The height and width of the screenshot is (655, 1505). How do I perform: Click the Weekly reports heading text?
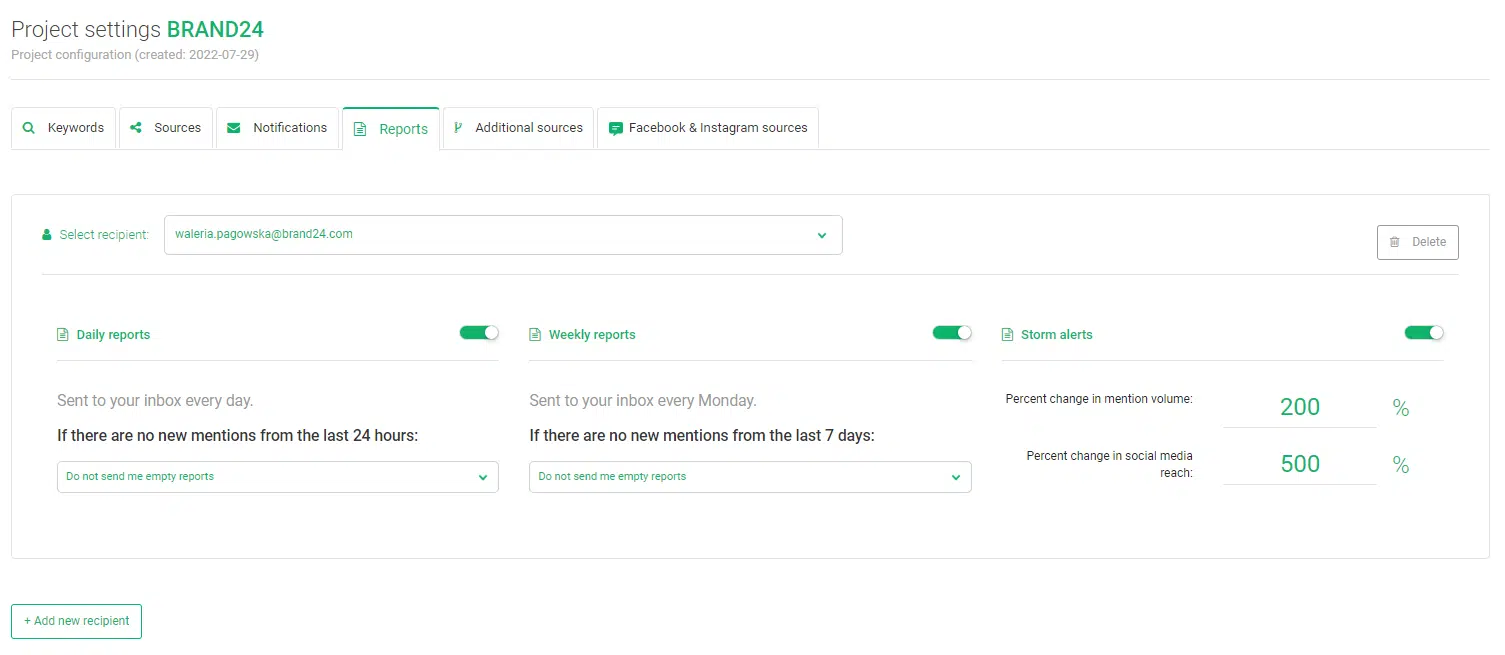(x=592, y=335)
